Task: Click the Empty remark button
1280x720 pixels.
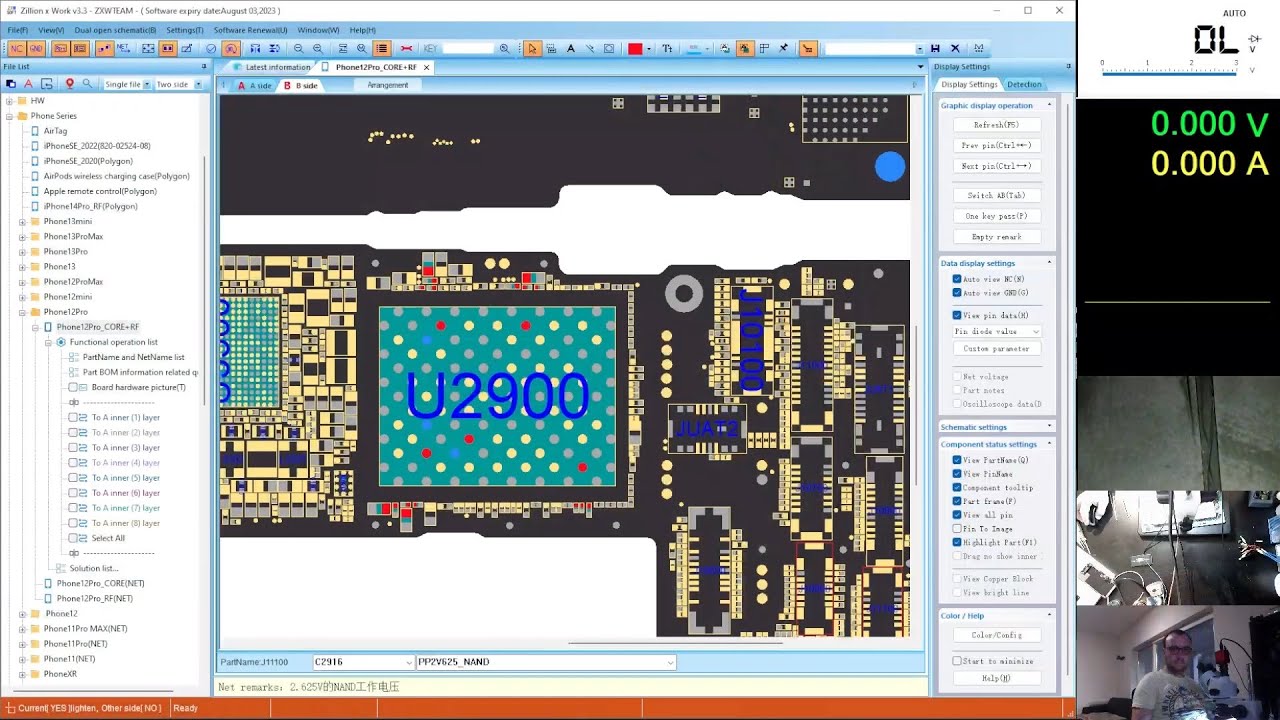Action: 996,237
